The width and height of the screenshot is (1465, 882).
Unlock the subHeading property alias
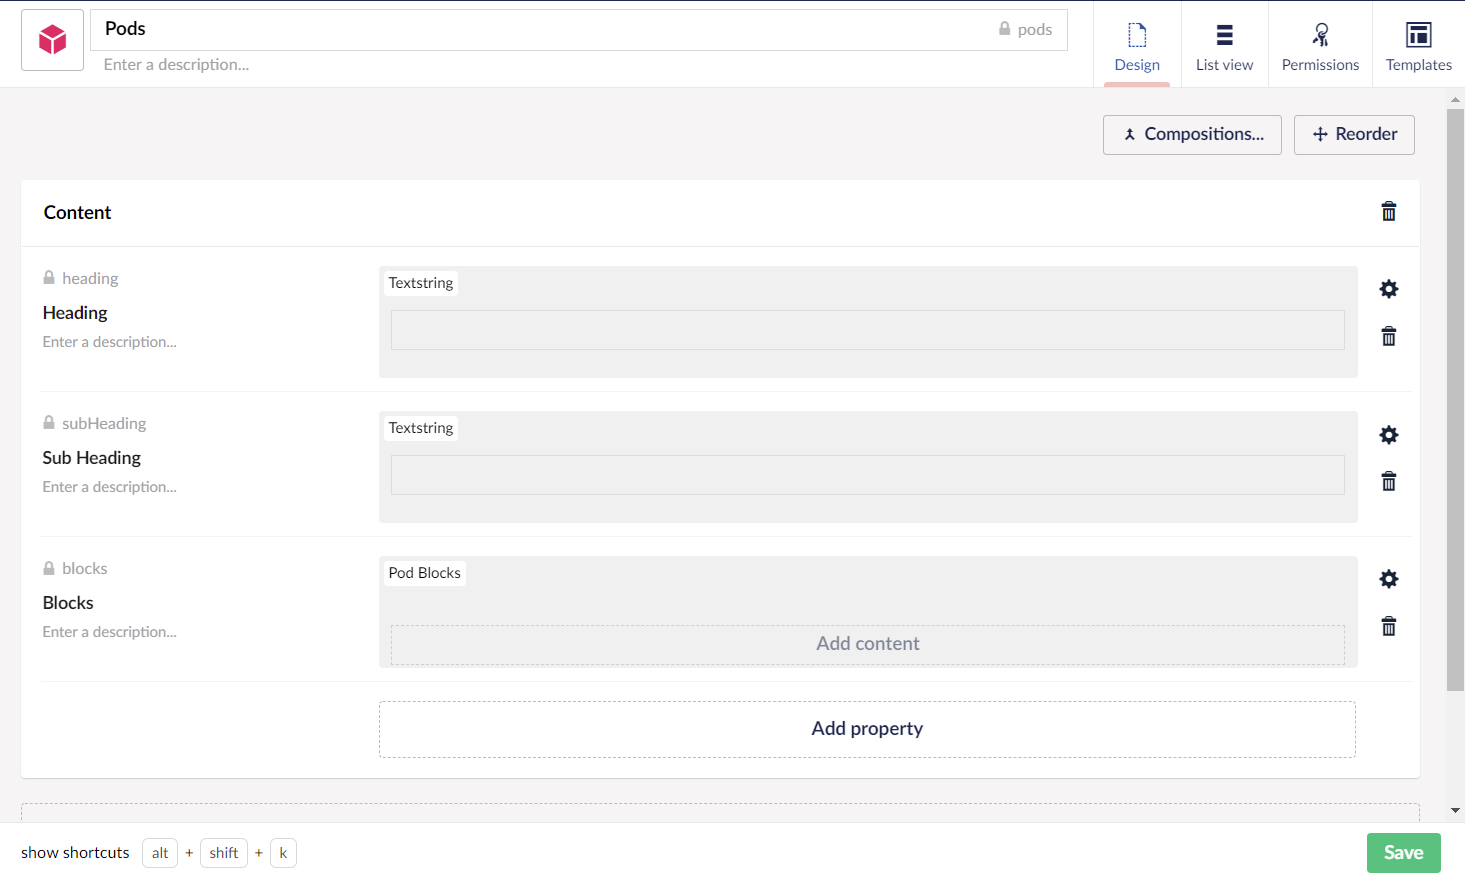pyautogui.click(x=49, y=423)
